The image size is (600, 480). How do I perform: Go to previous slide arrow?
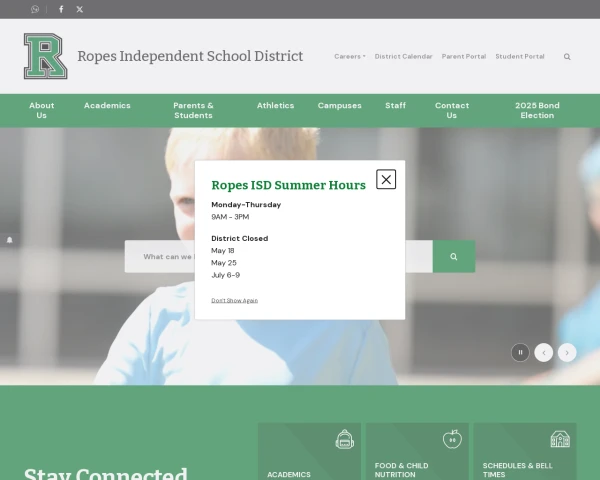tap(543, 353)
